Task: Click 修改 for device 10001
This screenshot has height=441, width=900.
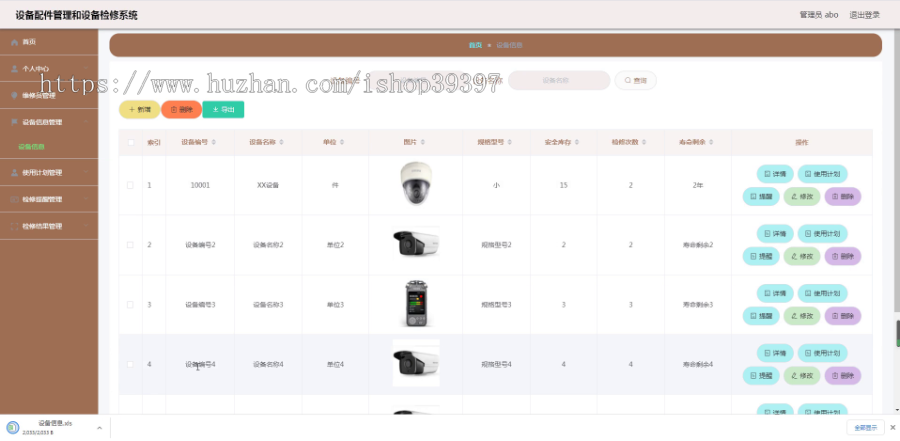Action: [802, 196]
